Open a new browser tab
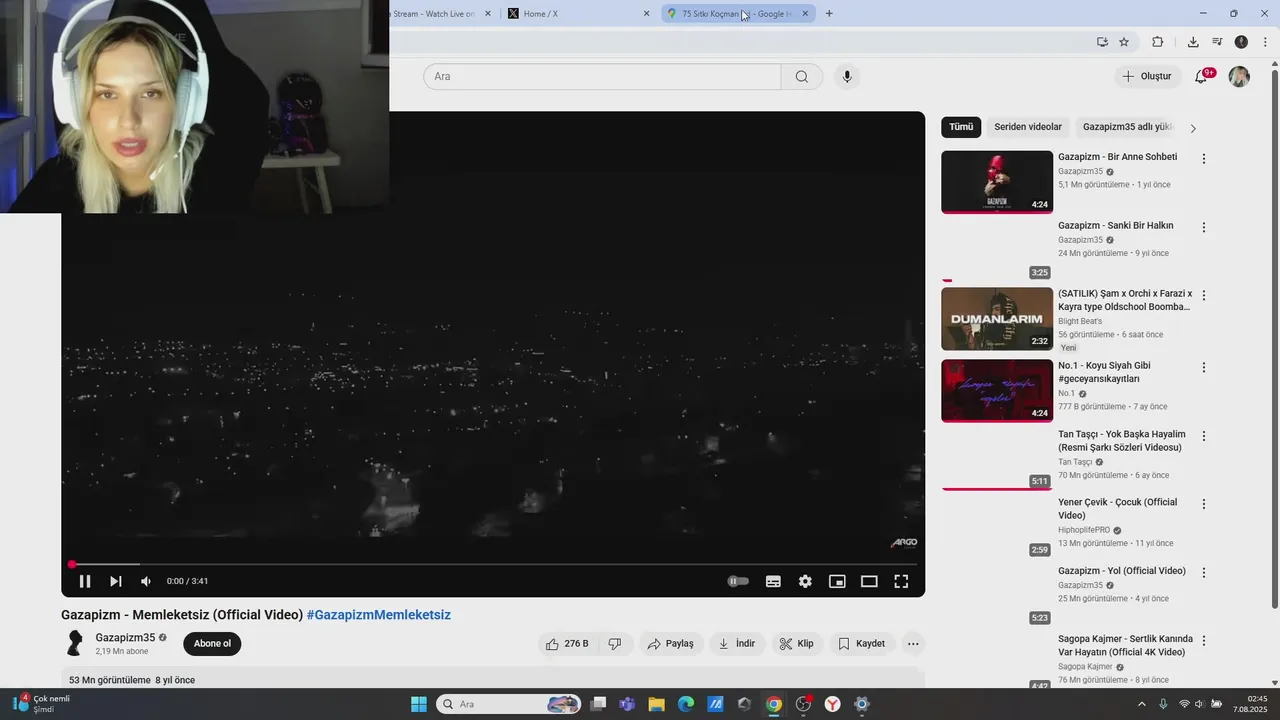Image resolution: width=1280 pixels, height=720 pixels. tap(829, 14)
